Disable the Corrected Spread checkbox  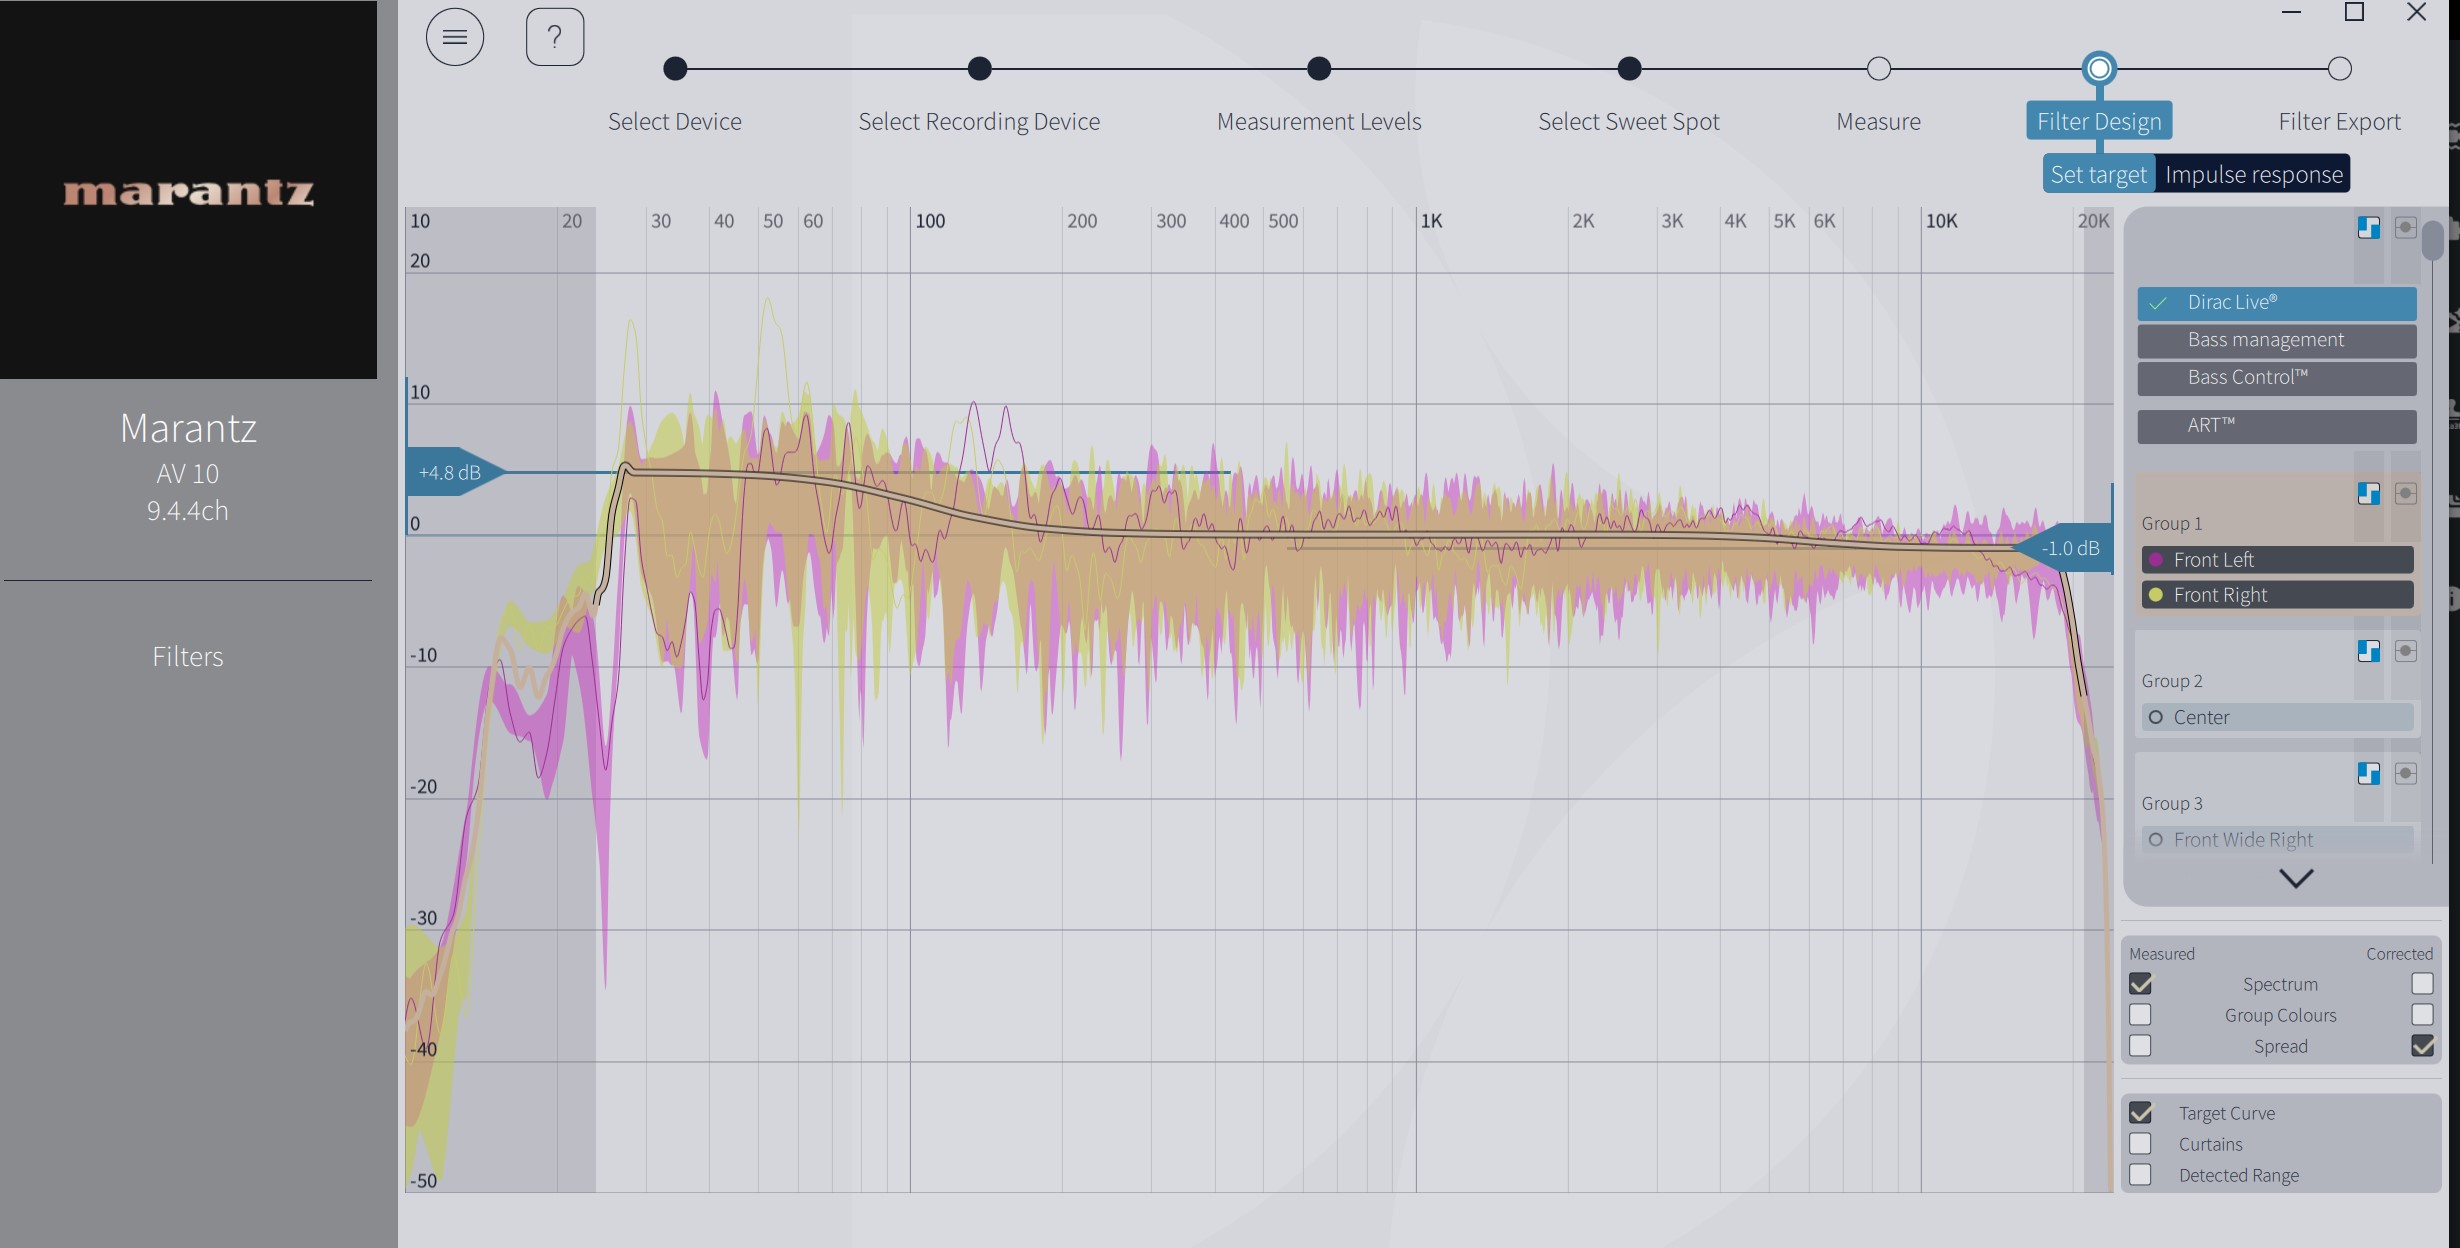[2422, 1046]
